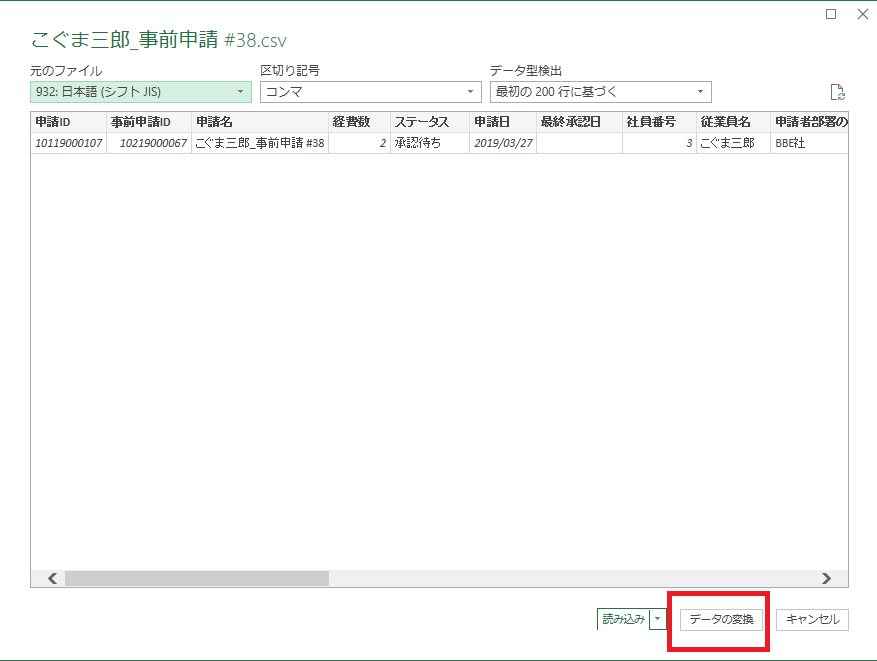Click the 承認待ち status cell
Screen dimensions: 877x661
point(430,143)
